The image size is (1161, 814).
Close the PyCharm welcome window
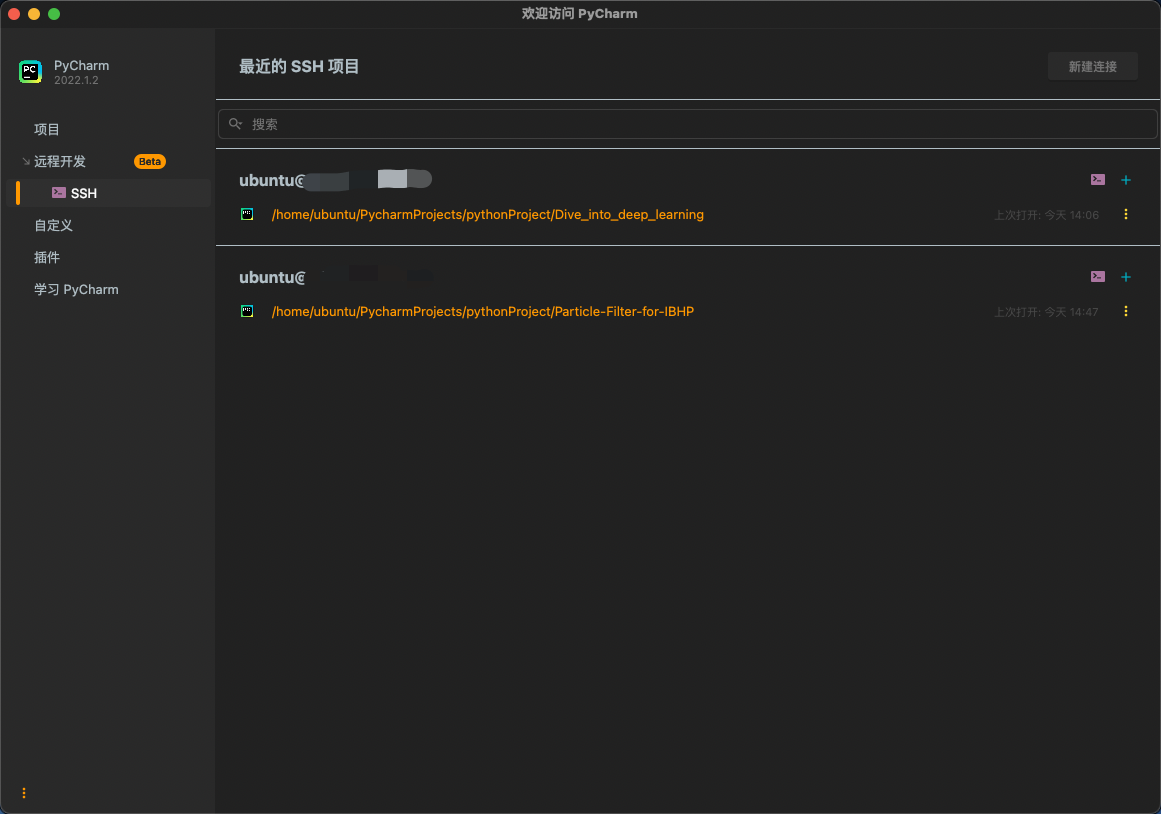point(13,13)
